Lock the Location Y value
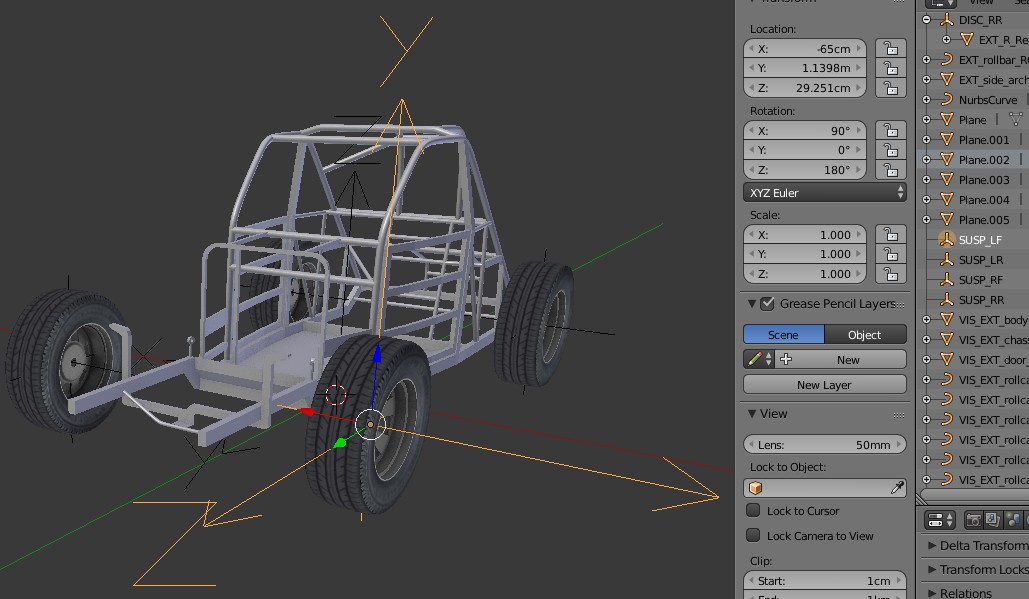Image resolution: width=1029 pixels, height=599 pixels. click(x=891, y=68)
